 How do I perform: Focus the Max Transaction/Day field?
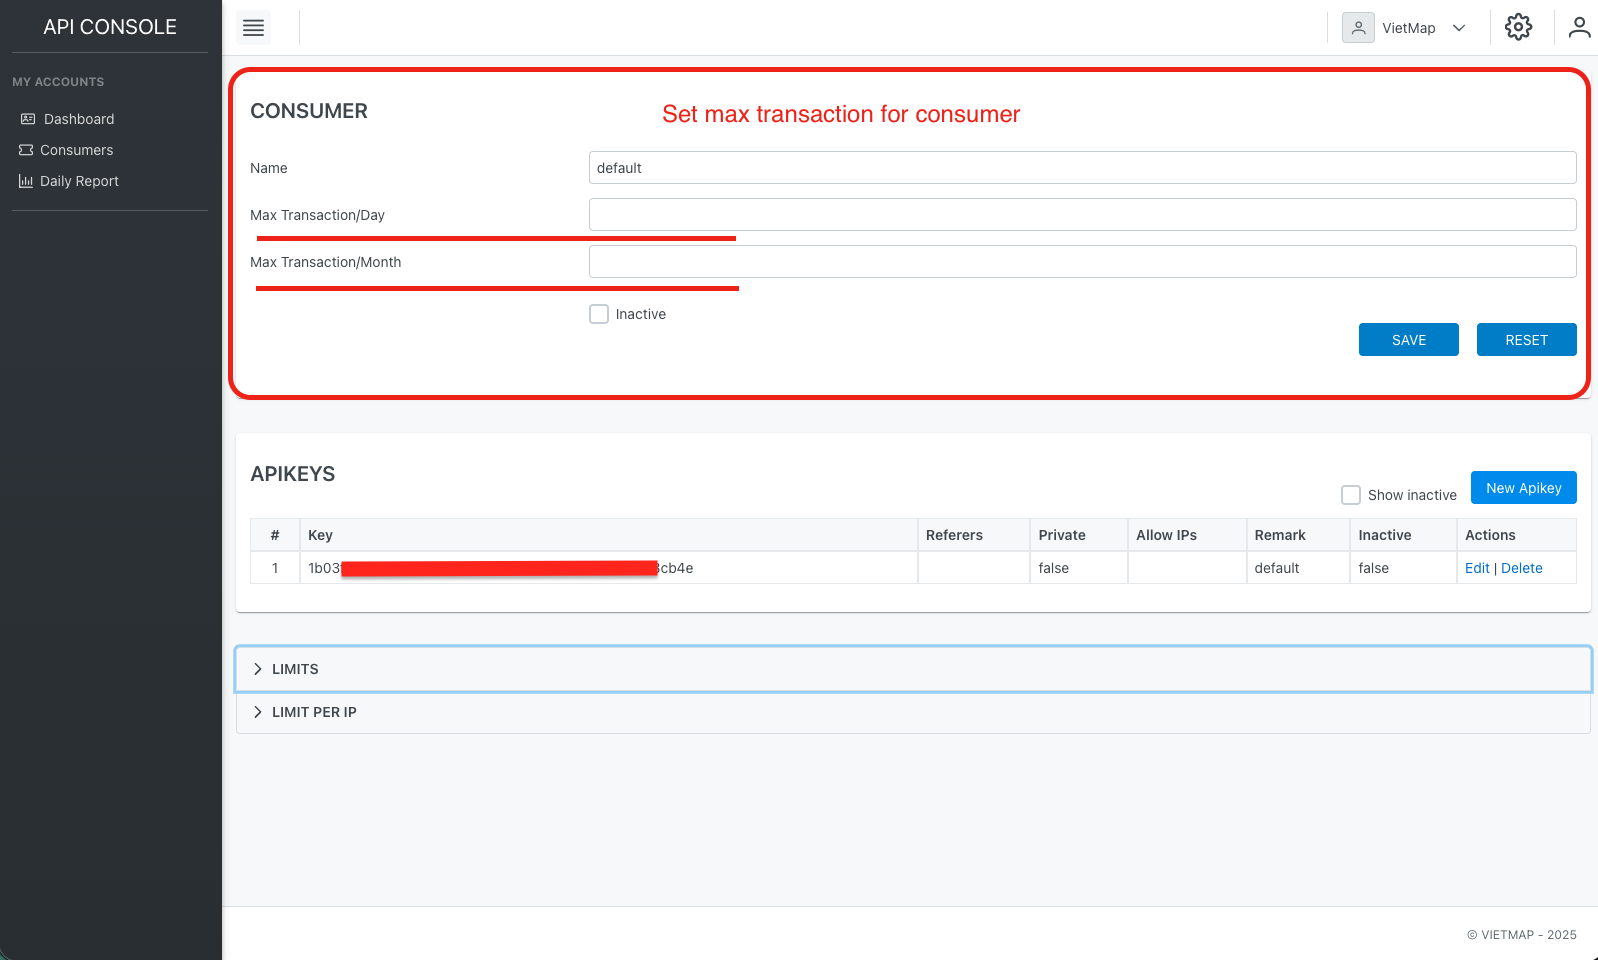pos(1082,215)
